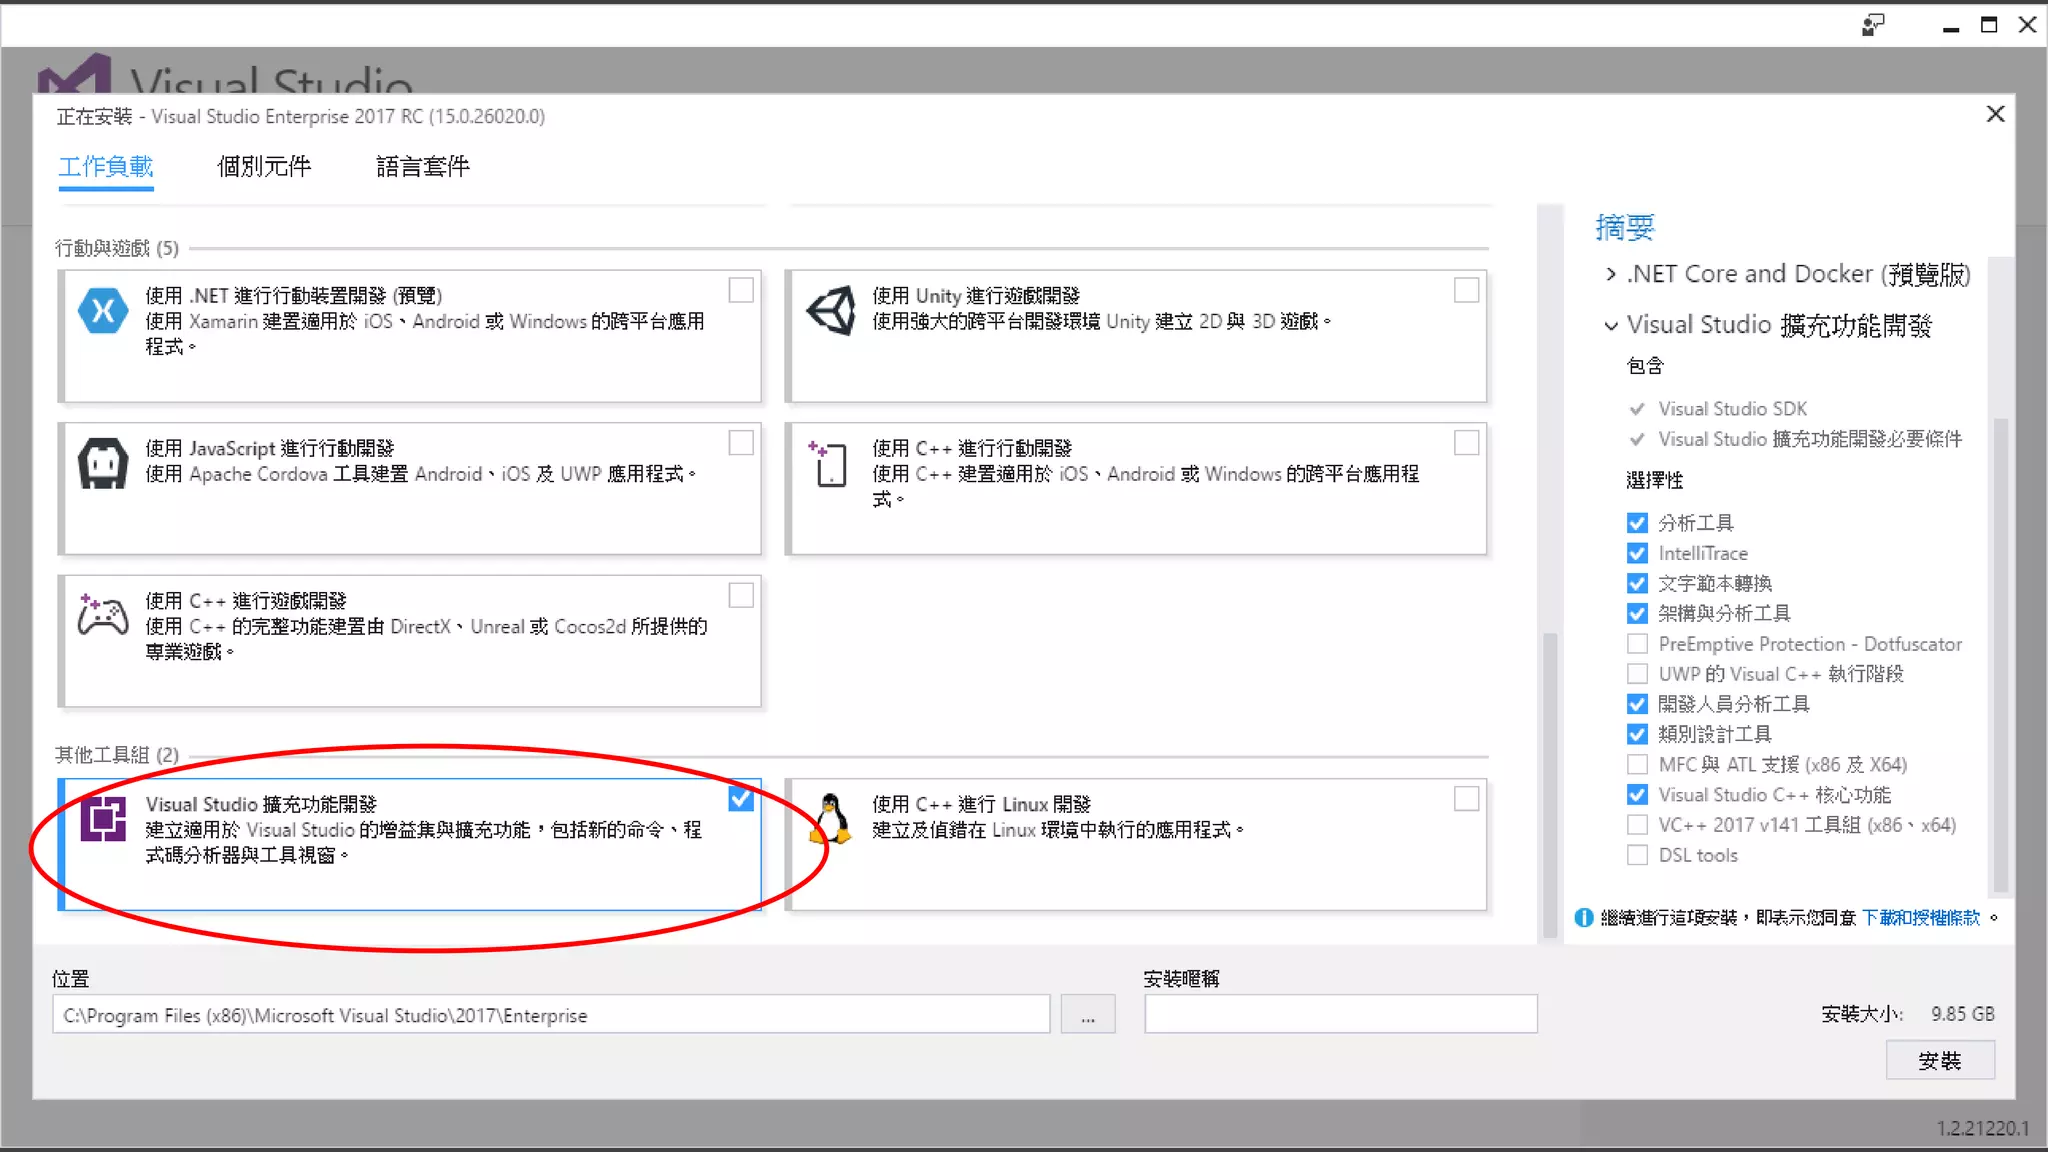Switch to the 語言套件 tab

tap(422, 166)
